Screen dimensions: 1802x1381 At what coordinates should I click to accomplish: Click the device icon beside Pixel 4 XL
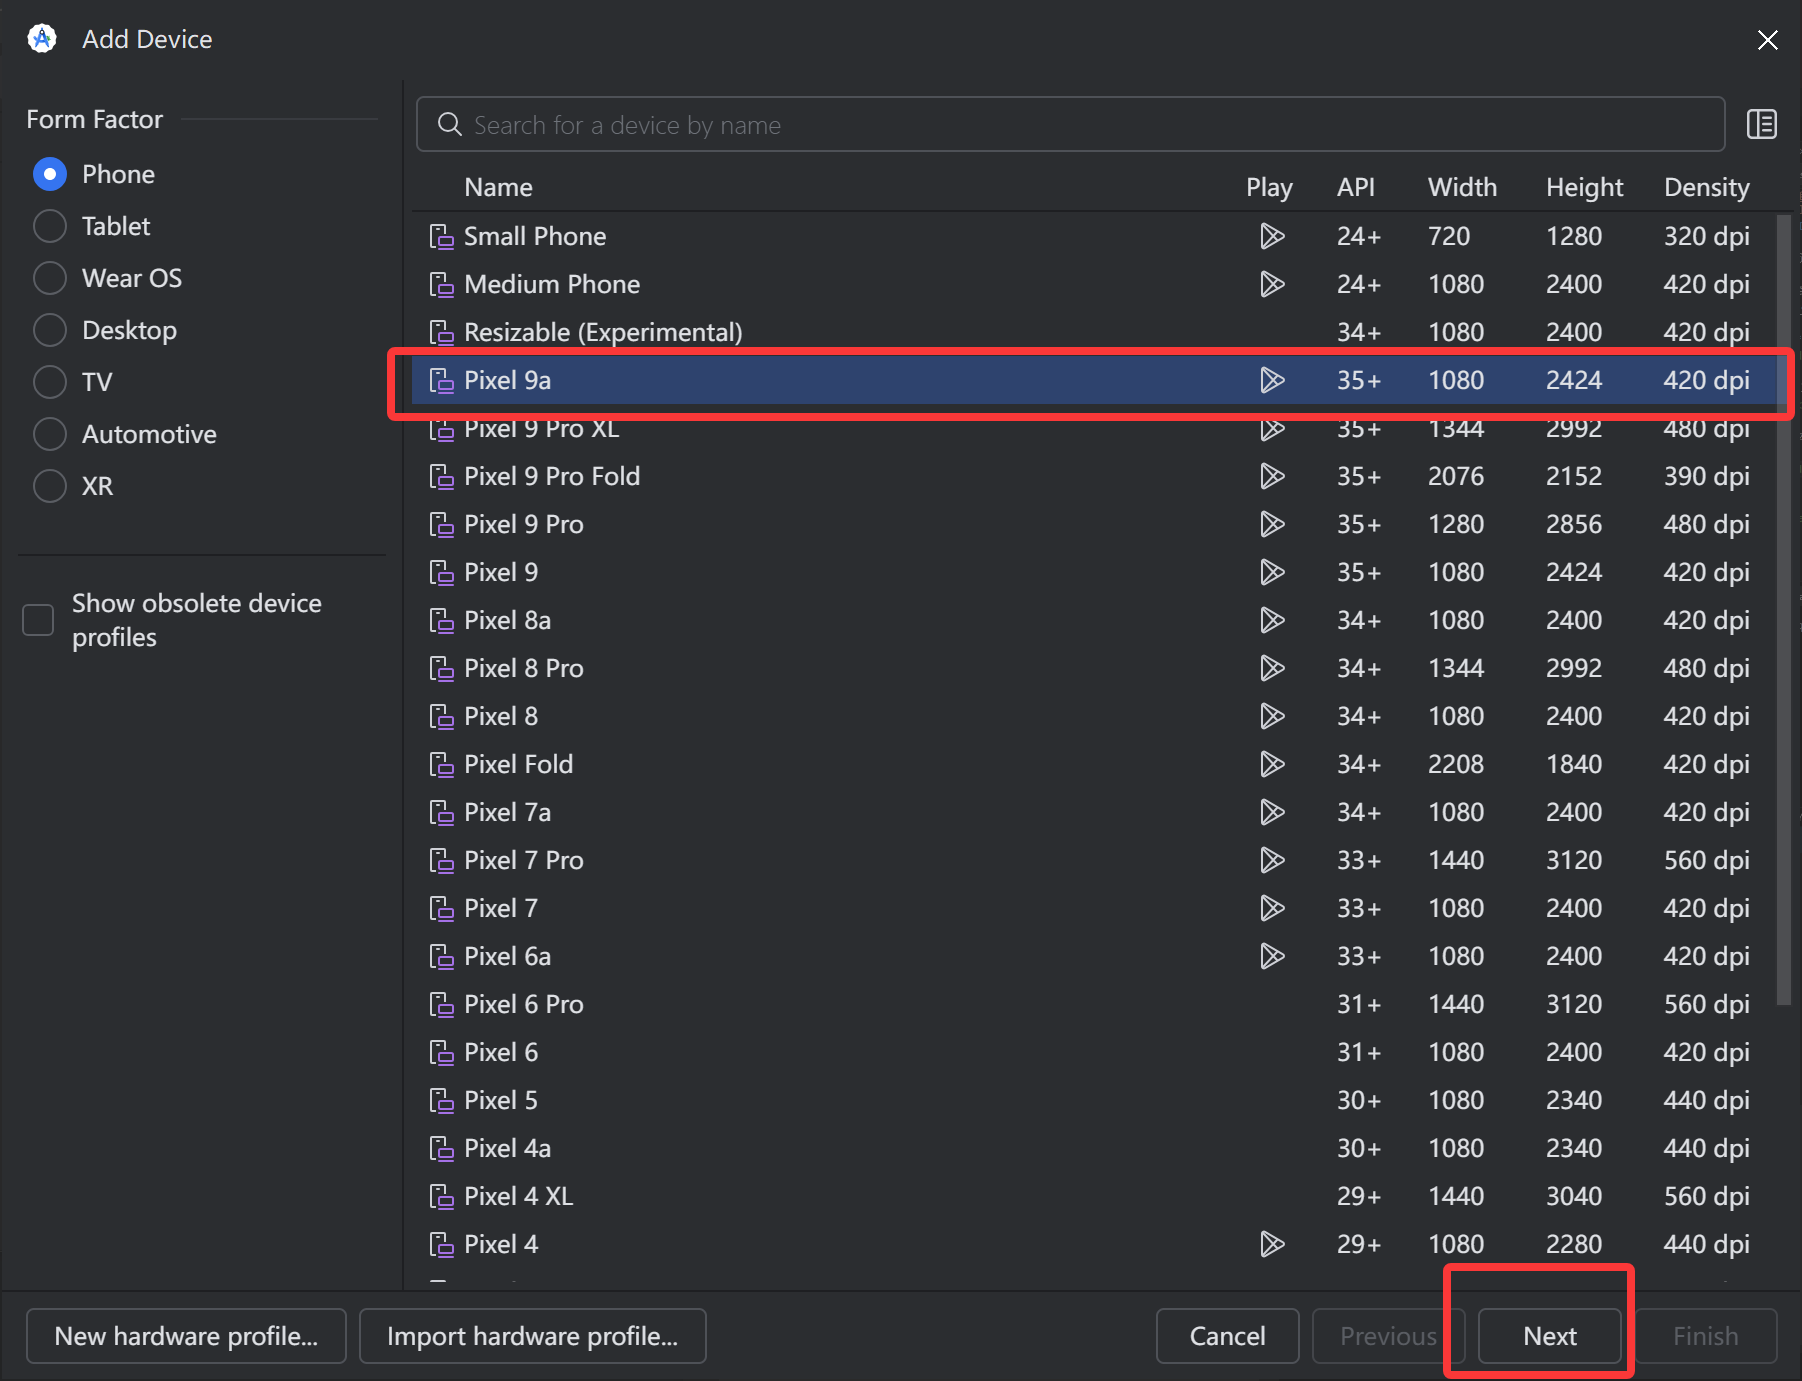(x=441, y=1196)
